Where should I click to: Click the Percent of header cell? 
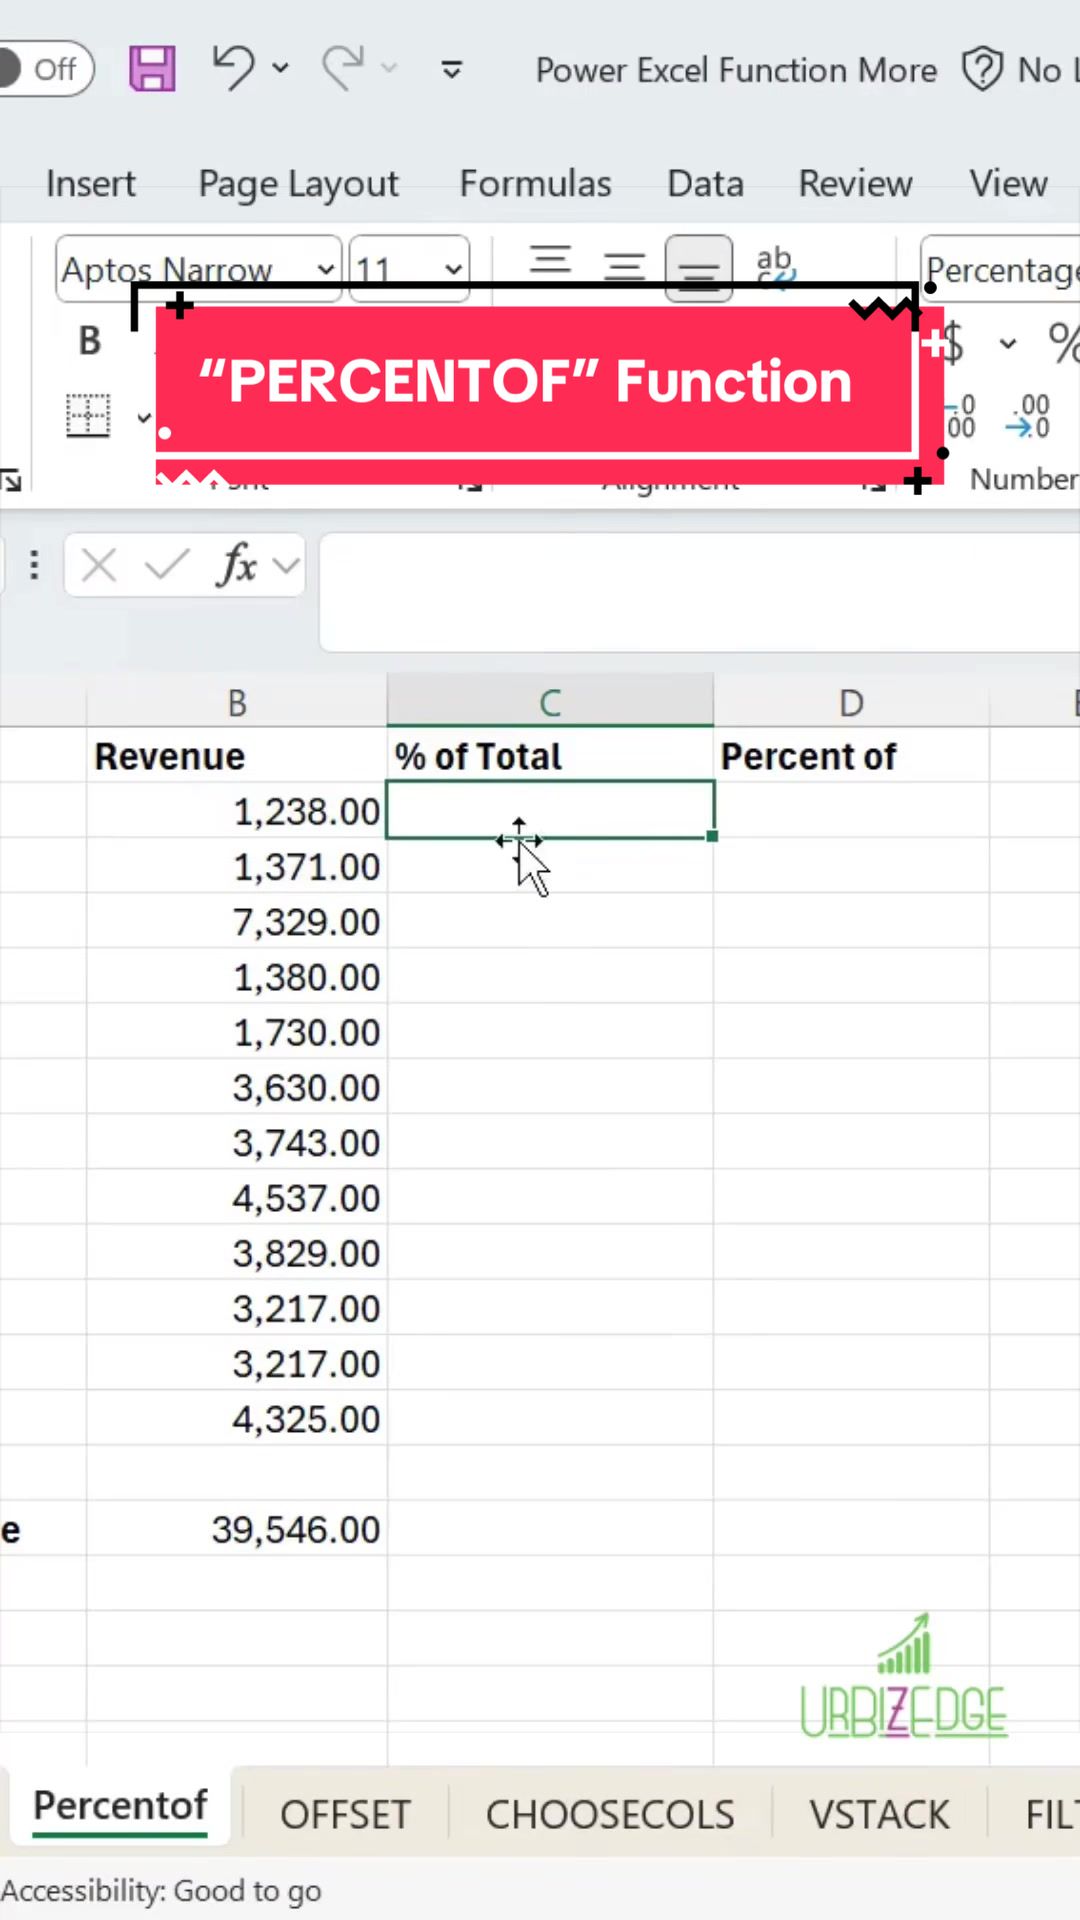click(x=851, y=756)
